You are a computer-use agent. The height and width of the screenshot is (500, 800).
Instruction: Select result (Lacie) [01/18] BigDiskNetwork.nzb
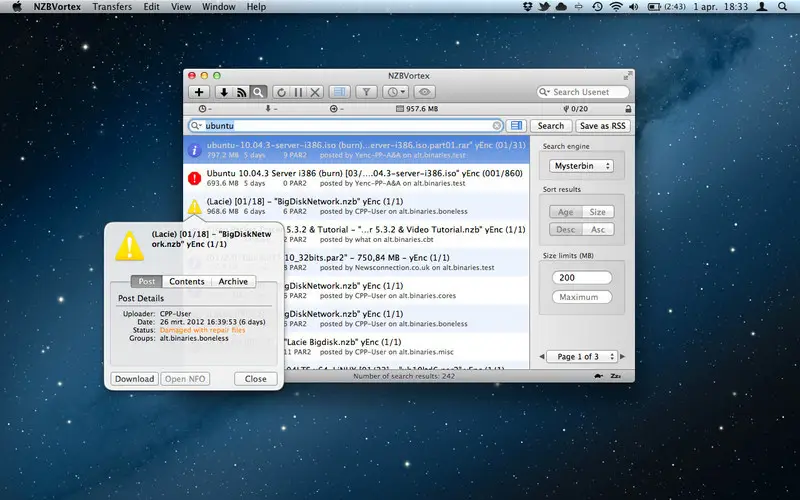pos(356,206)
